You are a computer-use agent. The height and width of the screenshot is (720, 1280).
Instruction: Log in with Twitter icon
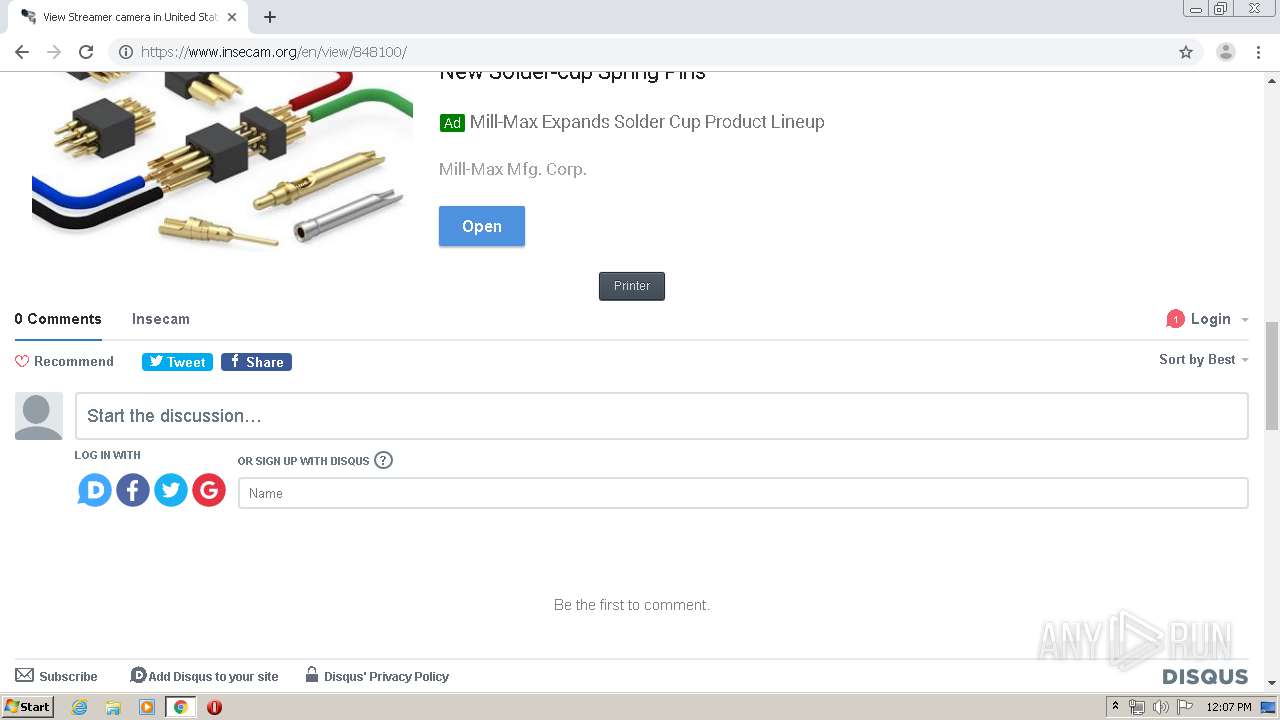tap(171, 490)
